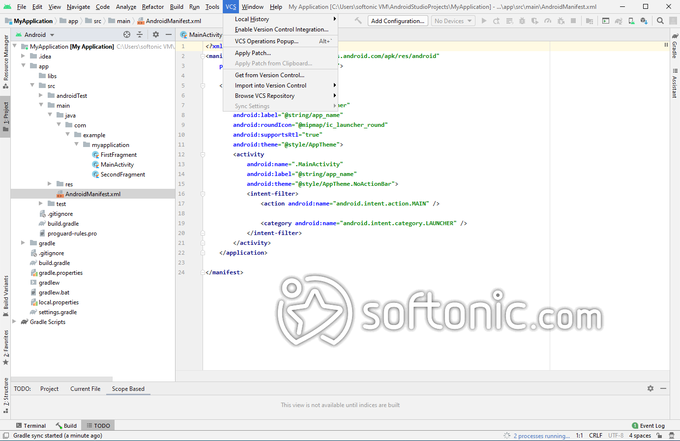Select gradle.properties file in tree

coord(60,273)
